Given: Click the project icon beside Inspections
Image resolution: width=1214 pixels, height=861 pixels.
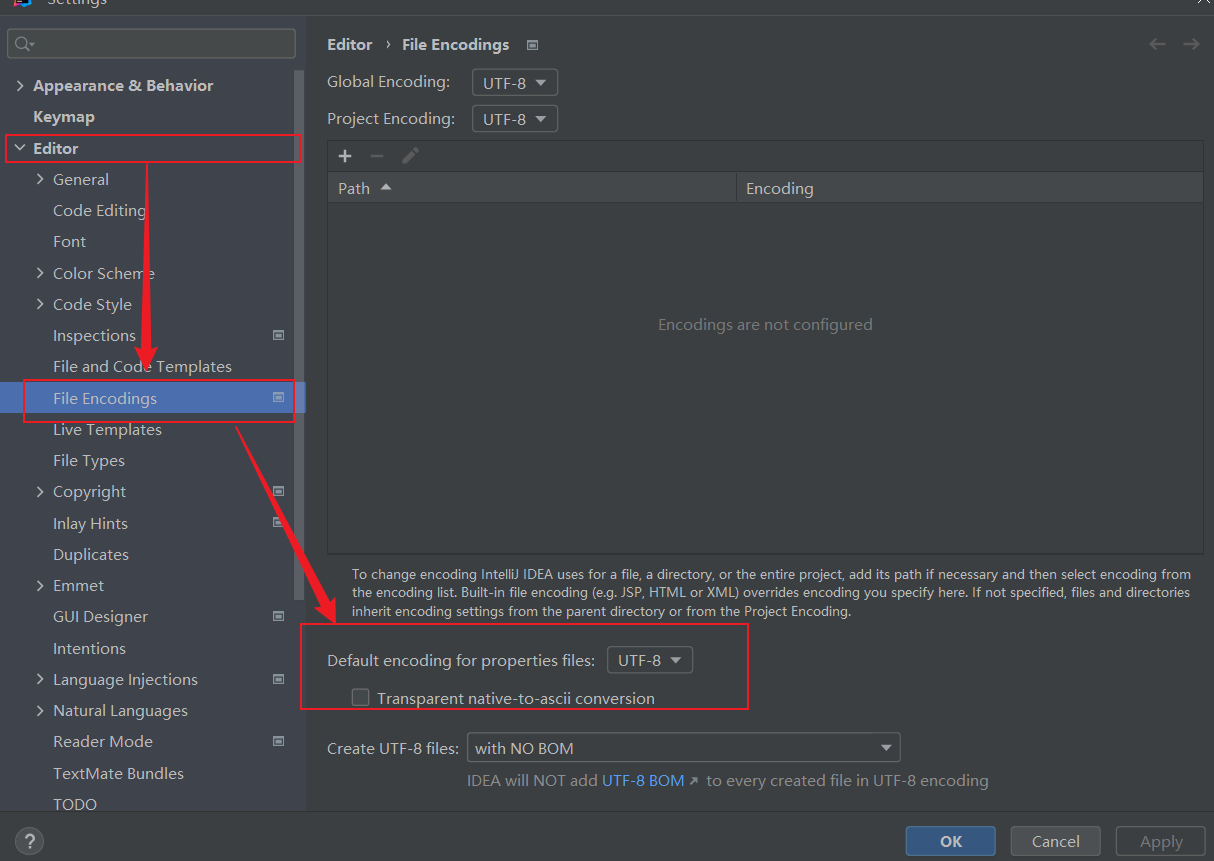Looking at the screenshot, I should coord(279,335).
